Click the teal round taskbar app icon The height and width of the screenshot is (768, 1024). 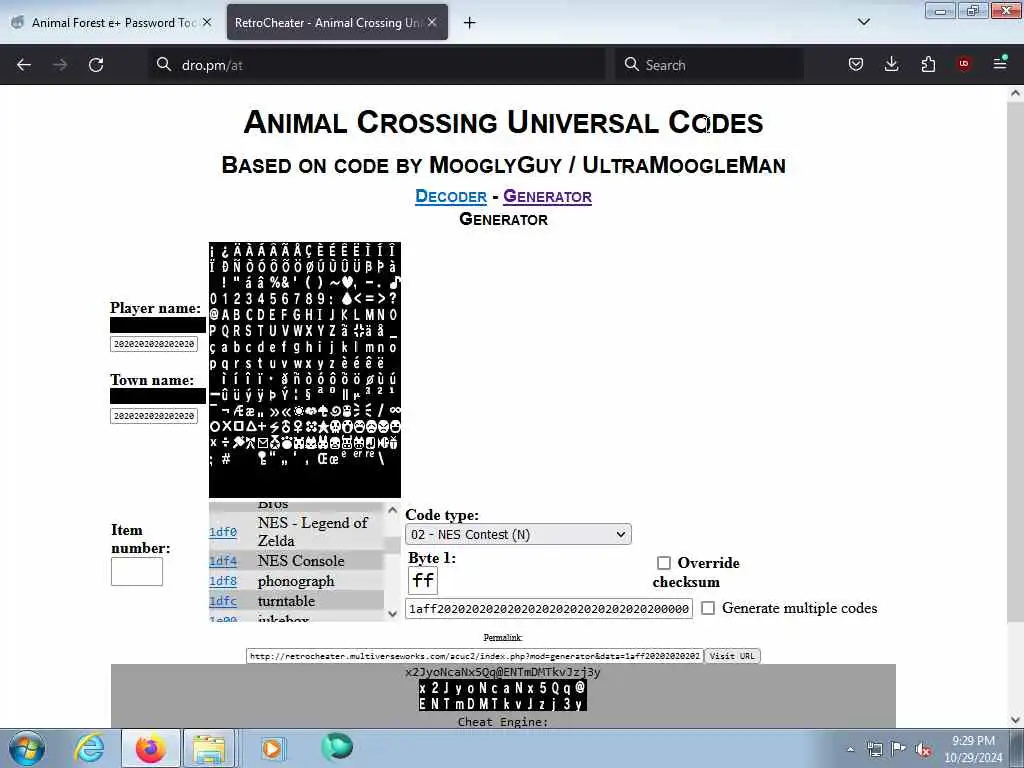coord(337,747)
